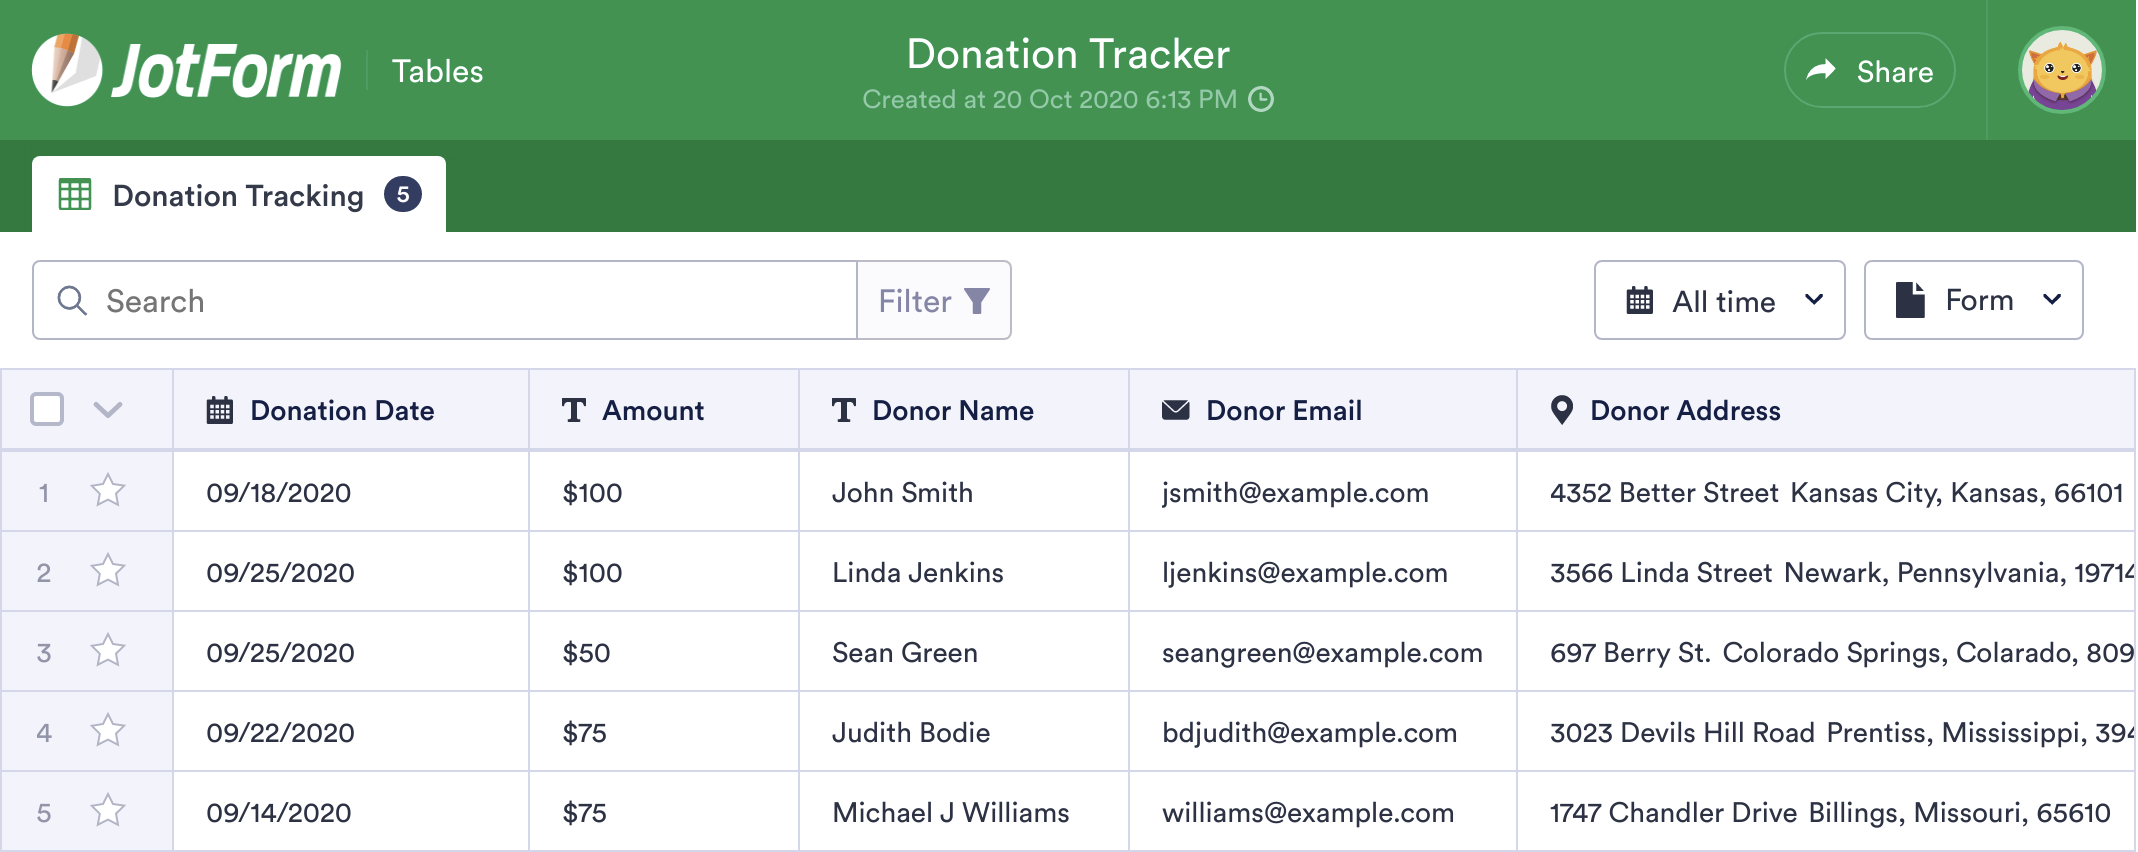Click the filter funnel icon
The height and width of the screenshot is (852, 2138).
[x=977, y=301]
